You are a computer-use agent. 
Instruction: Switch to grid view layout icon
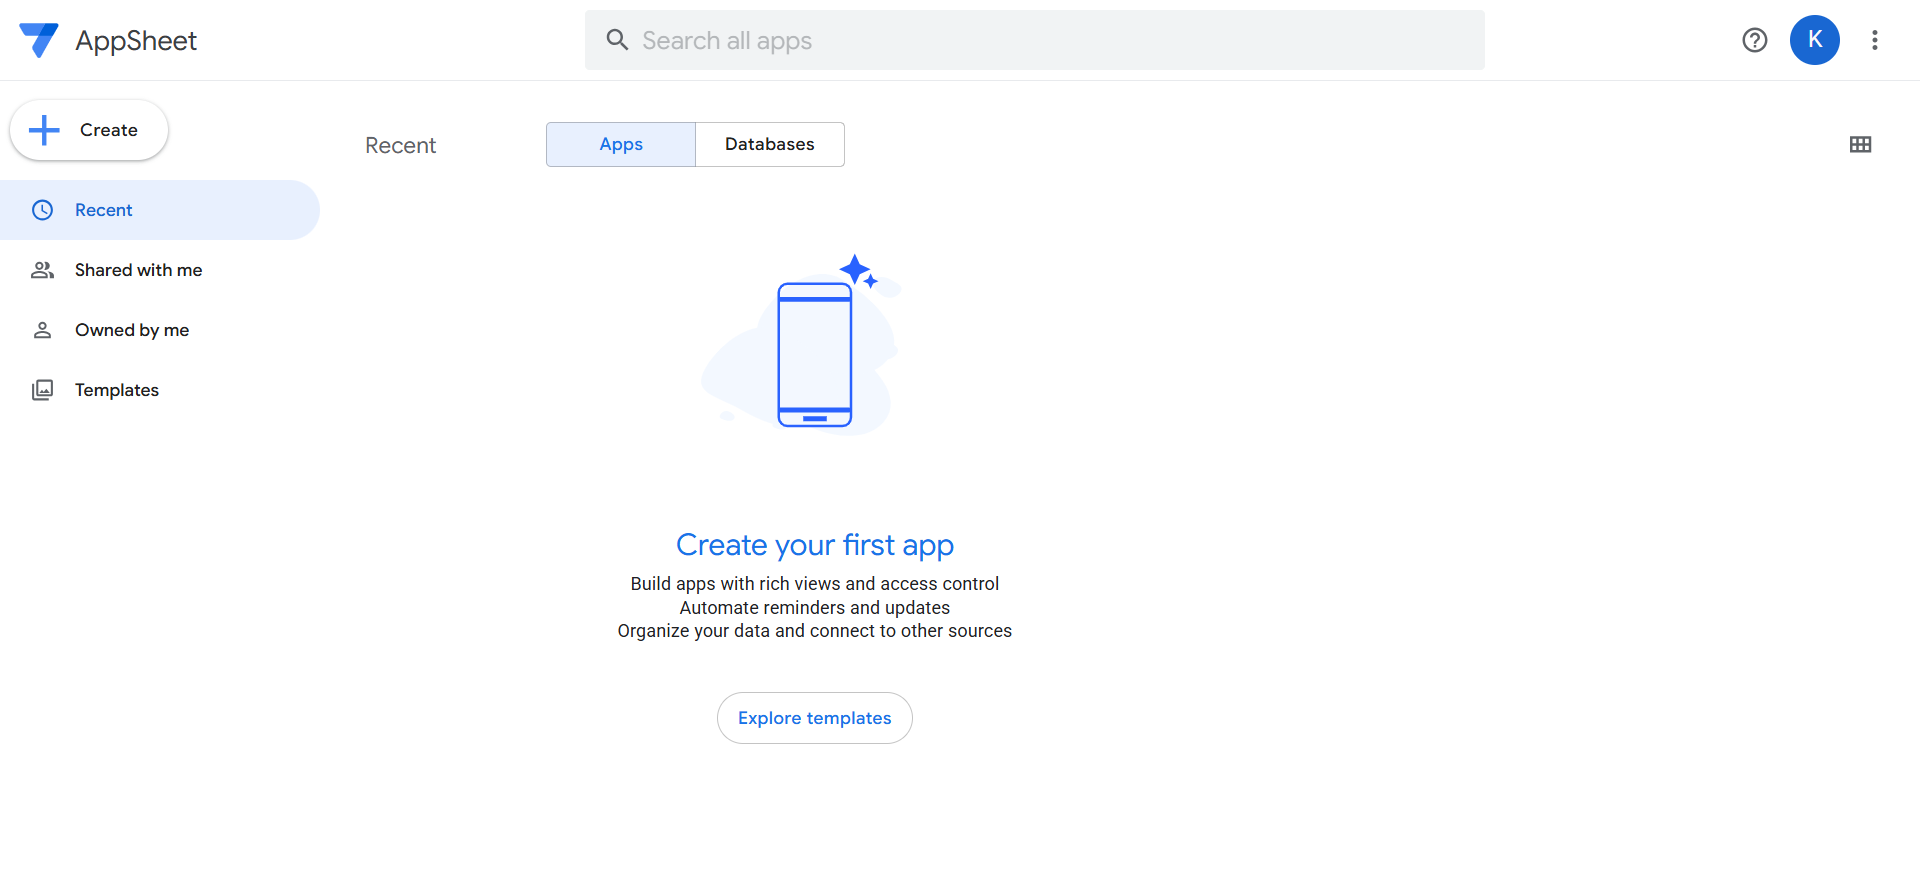pyautogui.click(x=1860, y=144)
